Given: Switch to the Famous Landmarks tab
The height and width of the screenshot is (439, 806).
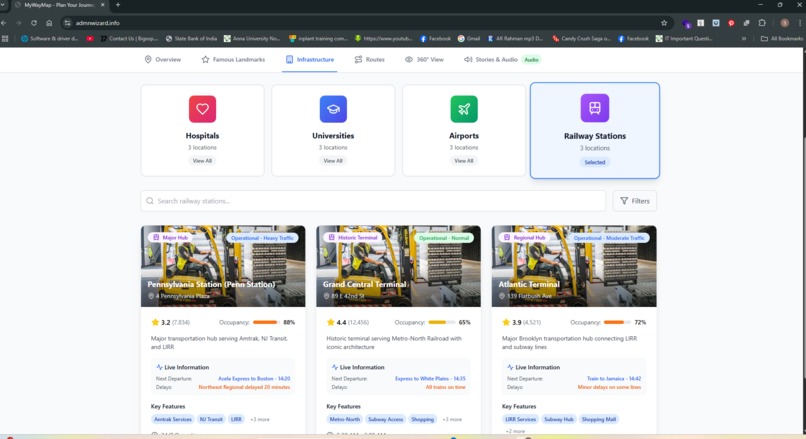Looking at the screenshot, I should (233, 60).
